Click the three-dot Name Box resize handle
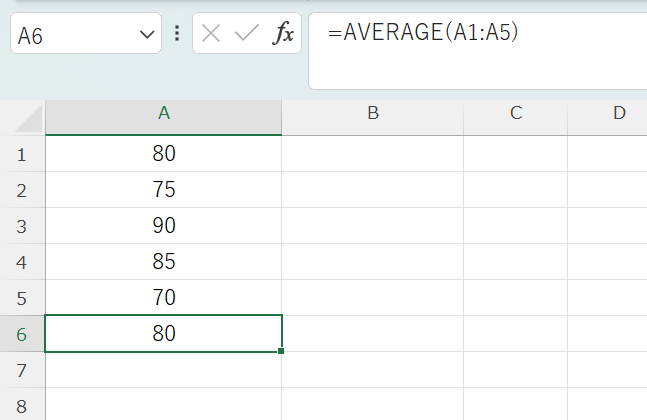Screen dimensions: 647x420 click(x=177, y=34)
